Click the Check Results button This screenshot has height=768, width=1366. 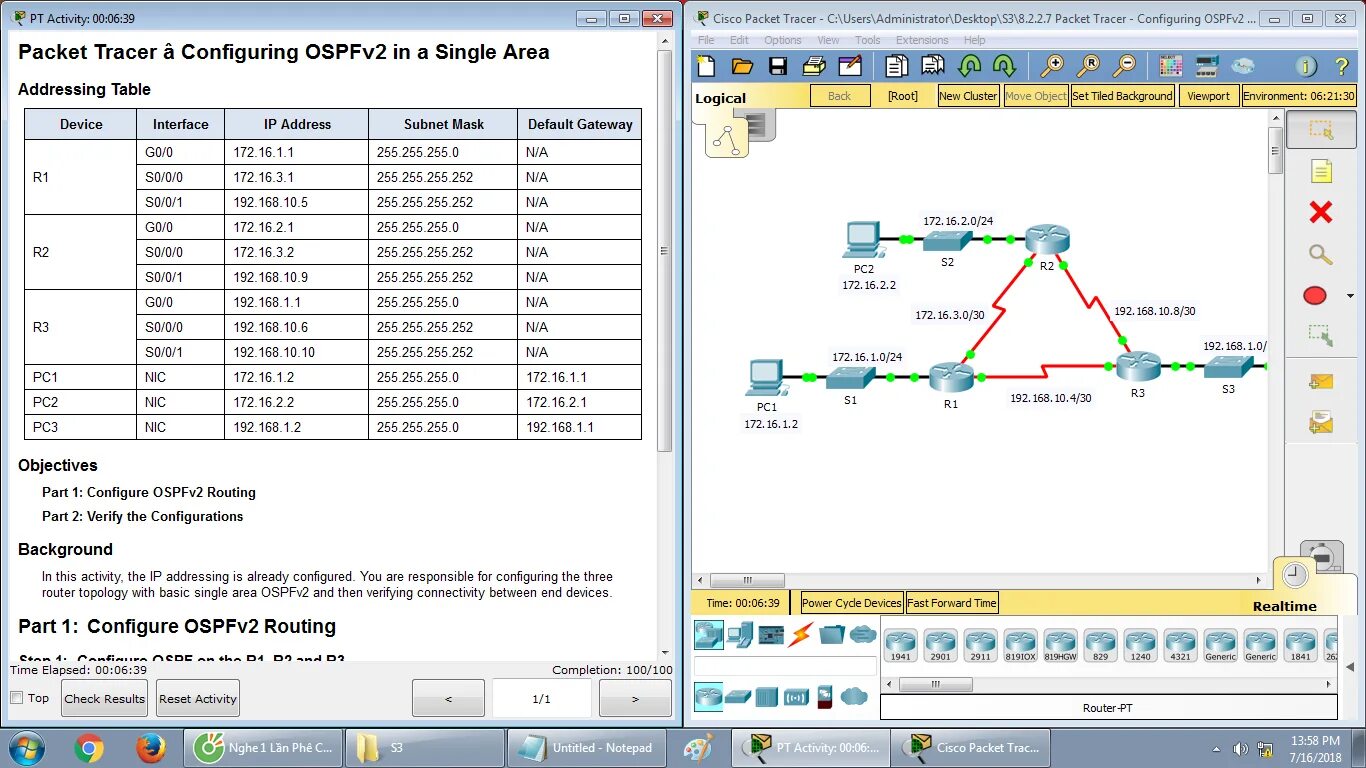105,699
